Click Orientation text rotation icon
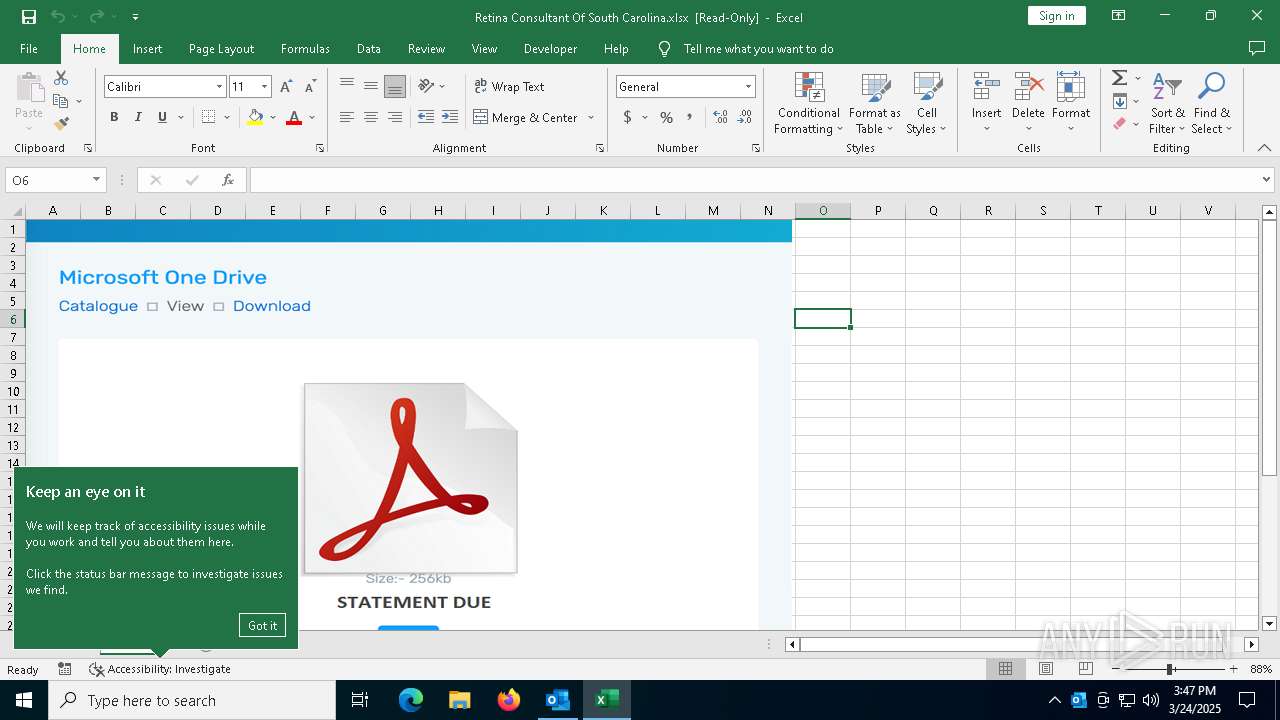Image resolution: width=1280 pixels, height=720 pixels. (x=427, y=86)
